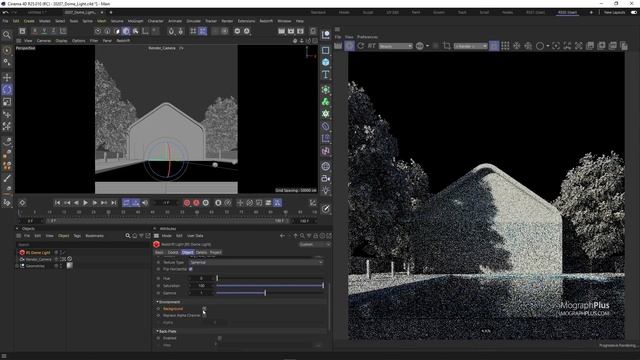Switch to the Project tab in Attributes
The image size is (640, 360).
216,252
